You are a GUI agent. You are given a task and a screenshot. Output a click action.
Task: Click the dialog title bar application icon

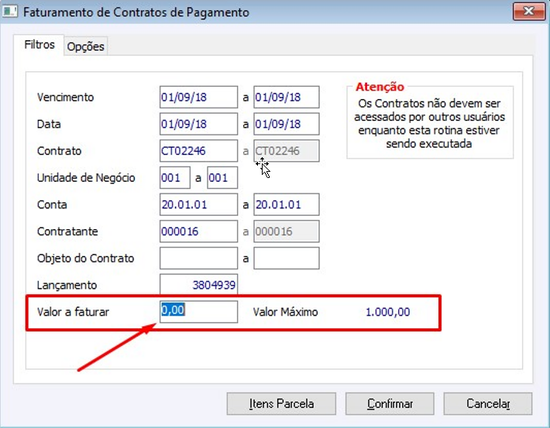pos(9,11)
